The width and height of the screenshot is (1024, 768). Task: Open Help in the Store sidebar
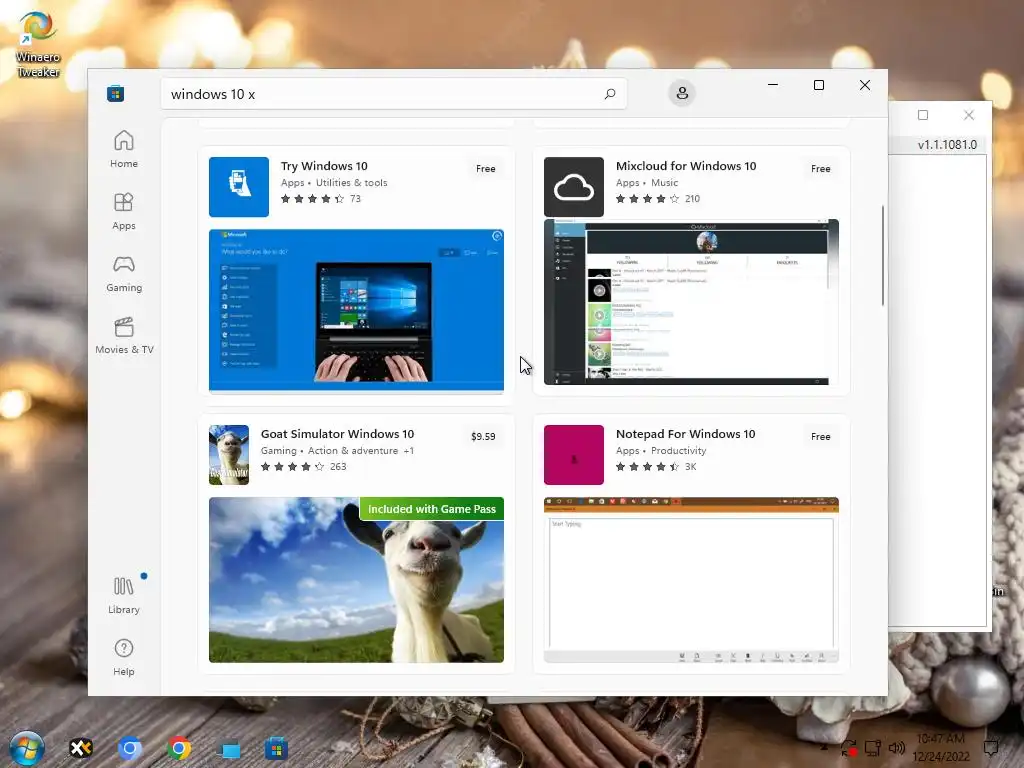[x=123, y=658]
